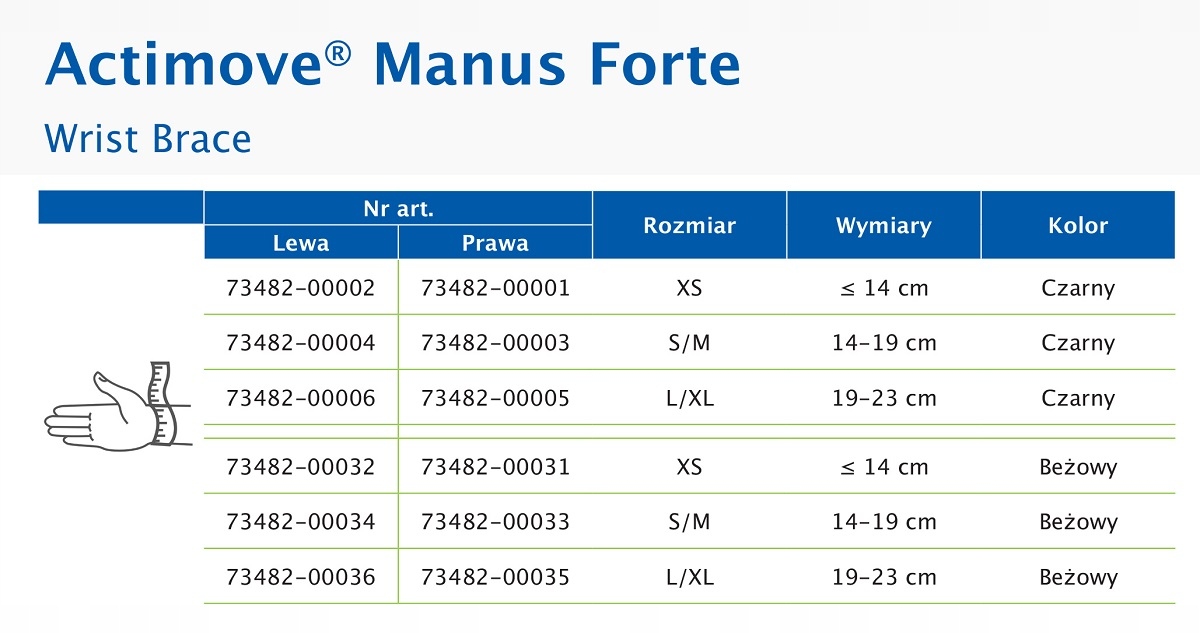1200x633 pixels.
Task: Click the Actimove Manus Forte title
Action: pos(393,66)
